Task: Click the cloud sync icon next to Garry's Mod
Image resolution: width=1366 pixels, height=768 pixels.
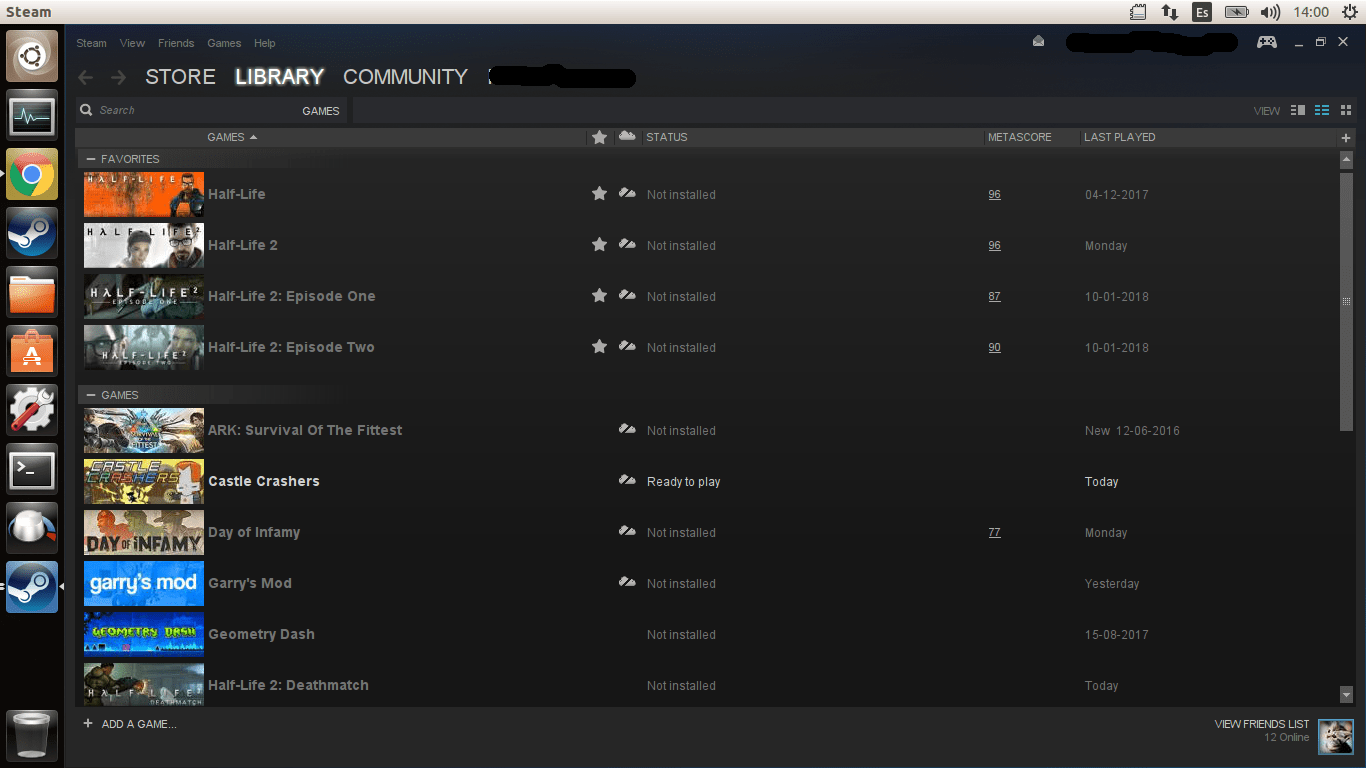Action: pos(626,583)
